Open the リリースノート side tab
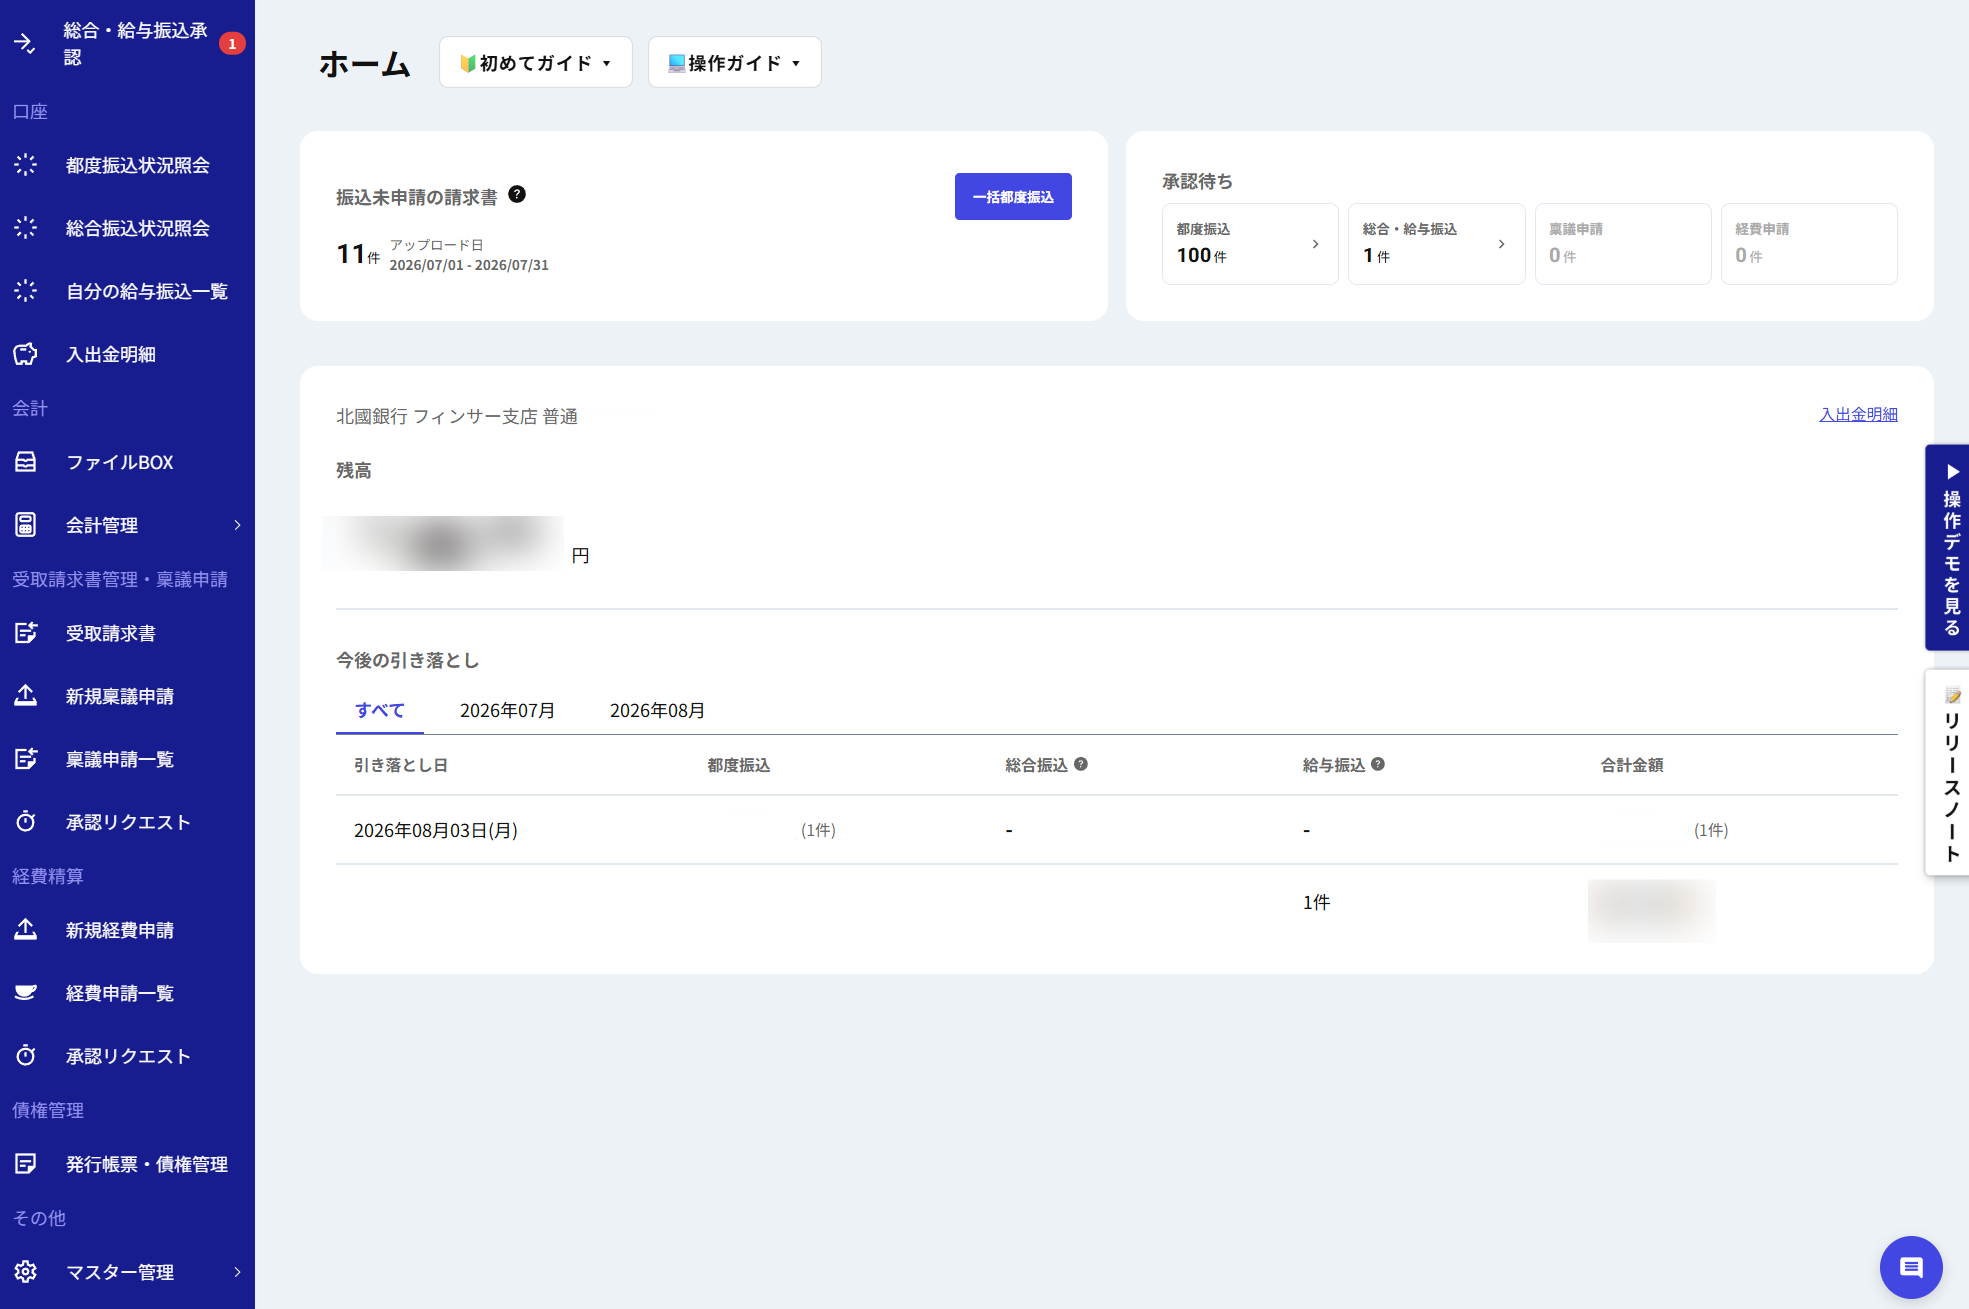 1949,773
